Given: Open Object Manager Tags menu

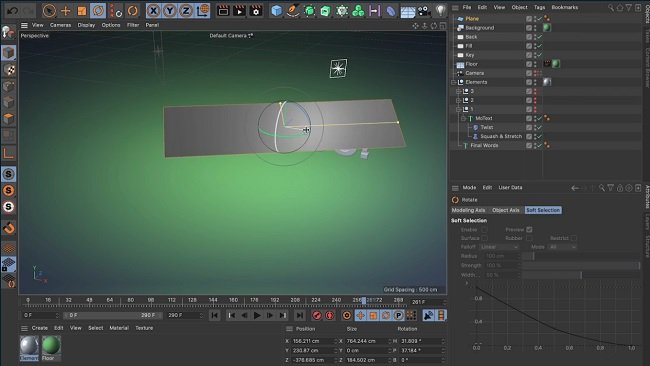Looking at the screenshot, I should point(539,7).
